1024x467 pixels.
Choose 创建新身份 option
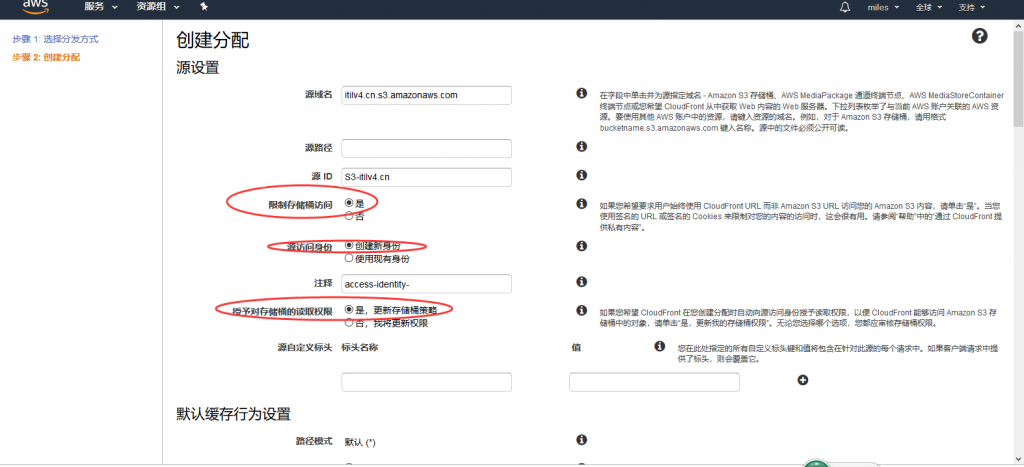[349, 246]
